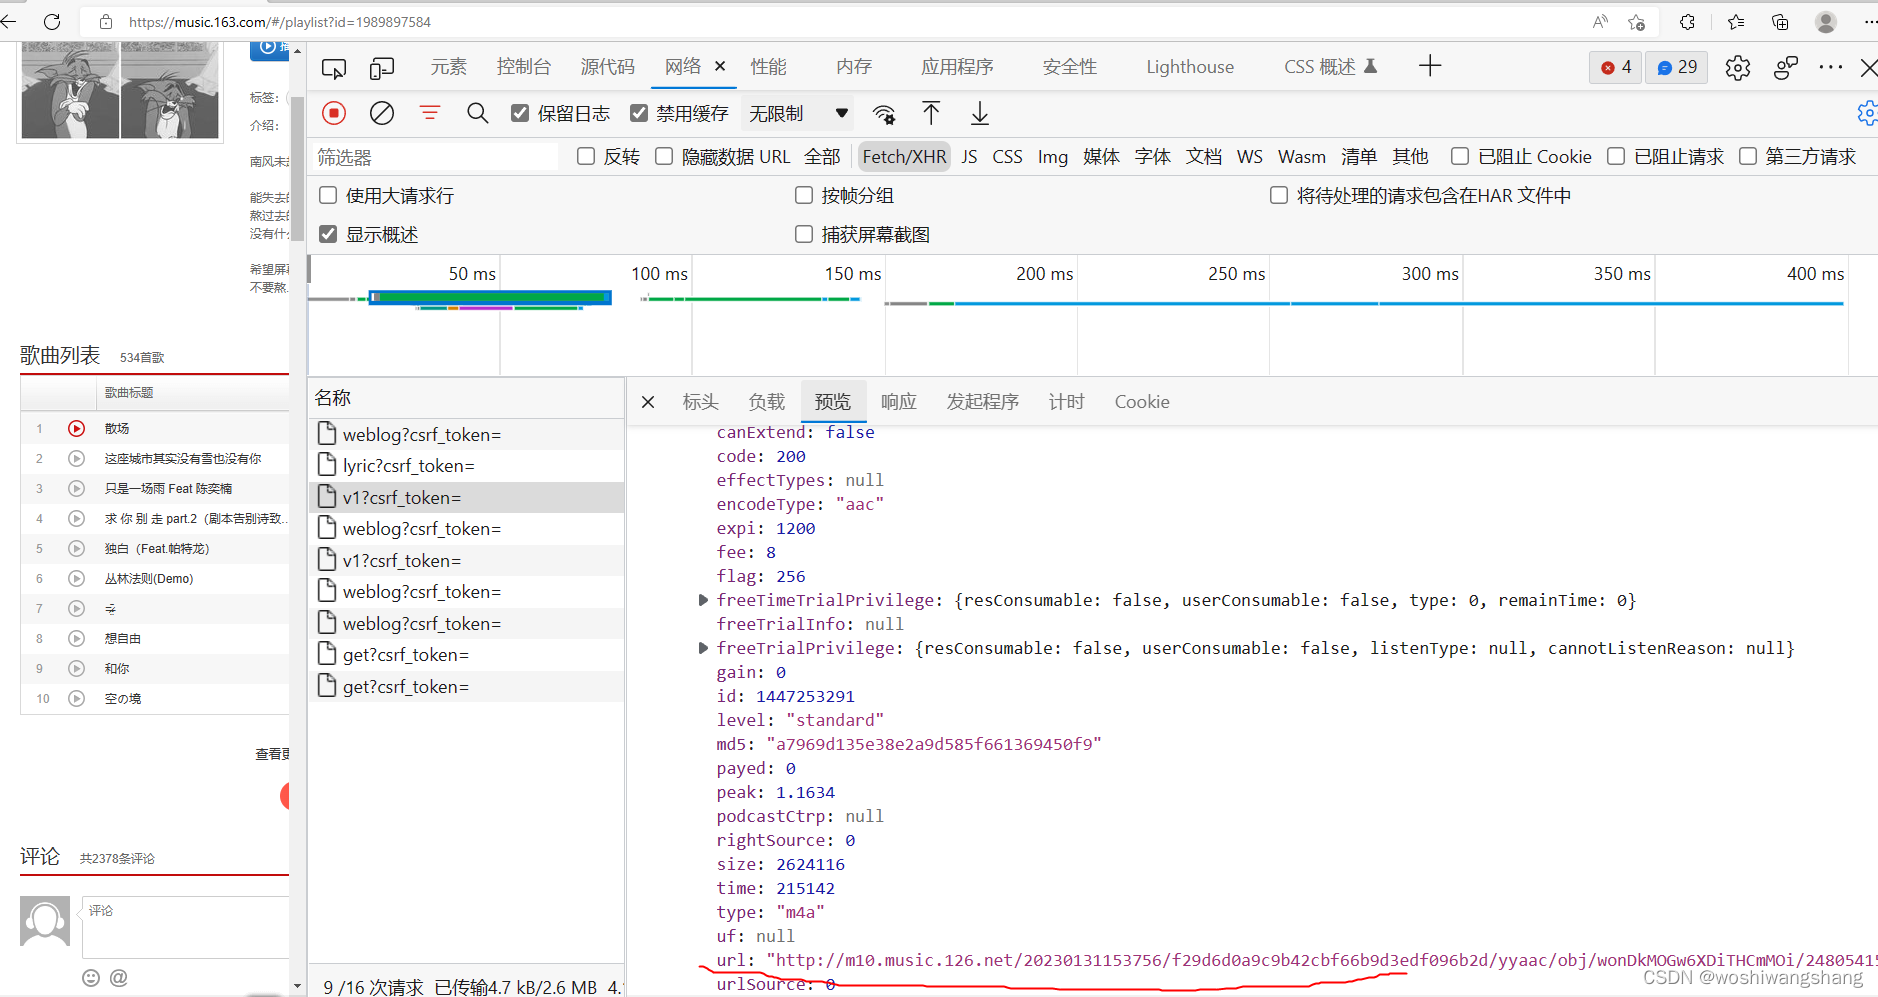The height and width of the screenshot is (997, 1878).
Task: Add a new DevTools tab with plus
Action: point(1430,66)
